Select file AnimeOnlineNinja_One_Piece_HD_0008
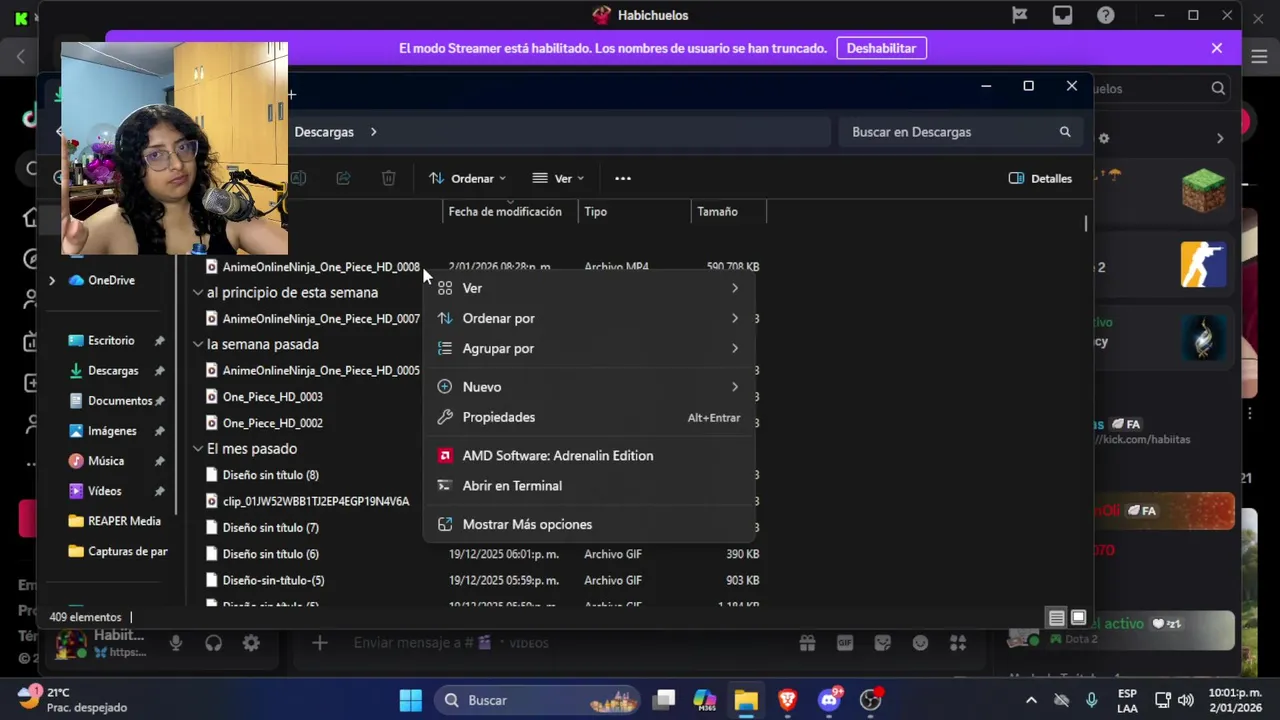This screenshot has width=1280, height=720. click(x=321, y=267)
